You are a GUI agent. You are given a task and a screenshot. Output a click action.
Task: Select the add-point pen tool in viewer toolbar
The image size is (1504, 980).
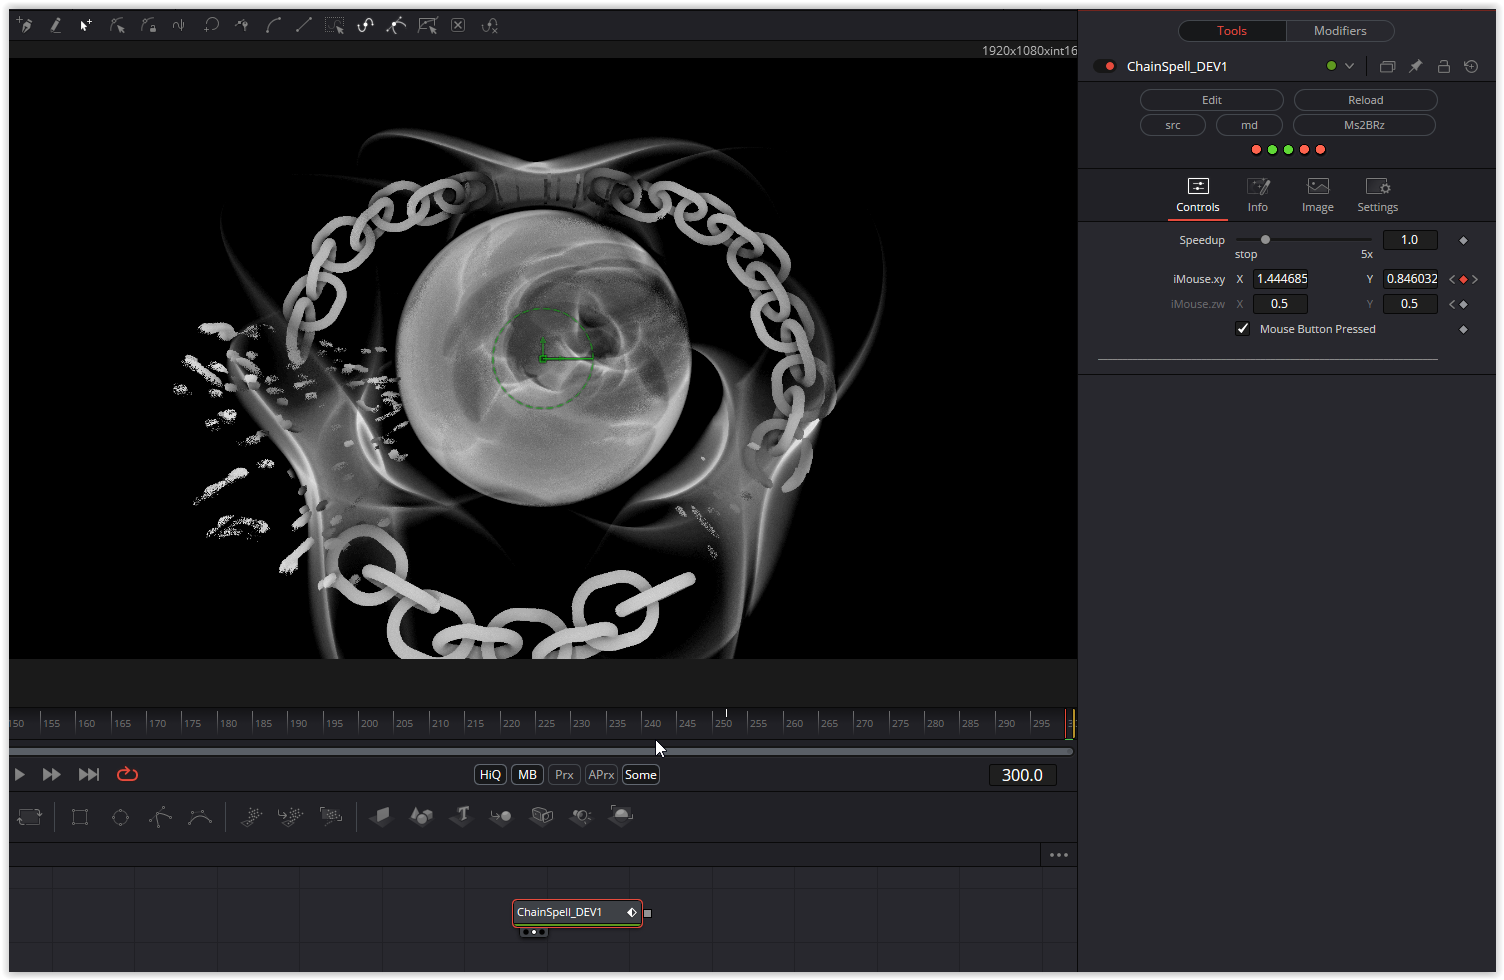point(25,25)
